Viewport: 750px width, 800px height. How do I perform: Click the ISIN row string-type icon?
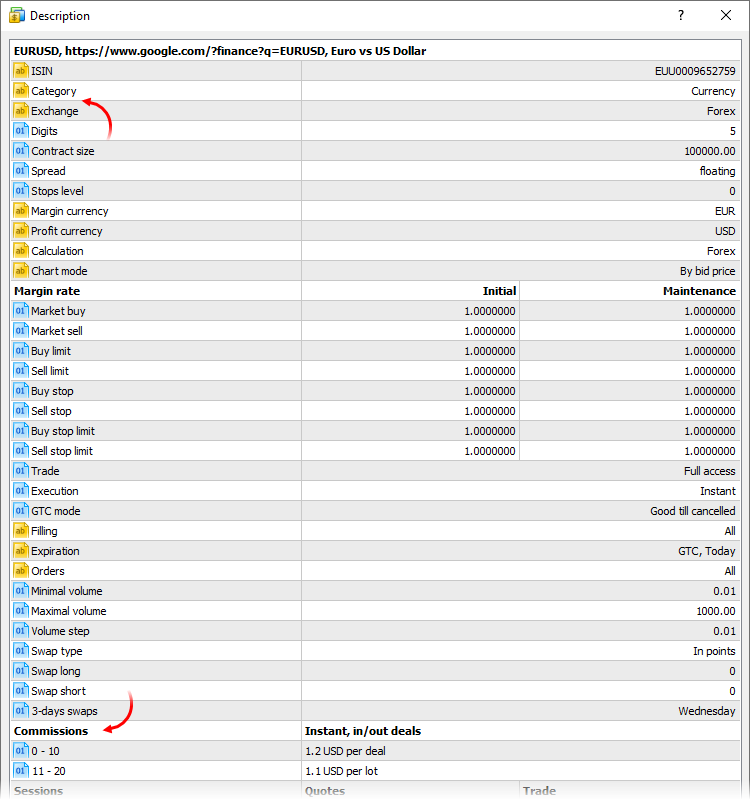click(x=21, y=71)
